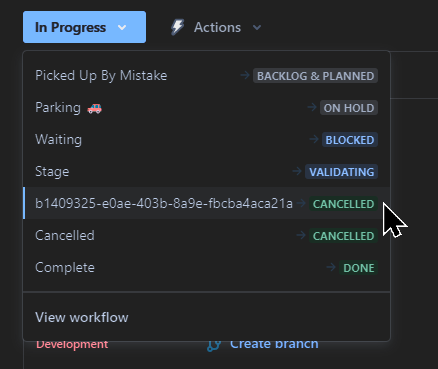Open the View workflow link
Image resolution: width=438 pixels, height=369 pixels.
point(82,317)
